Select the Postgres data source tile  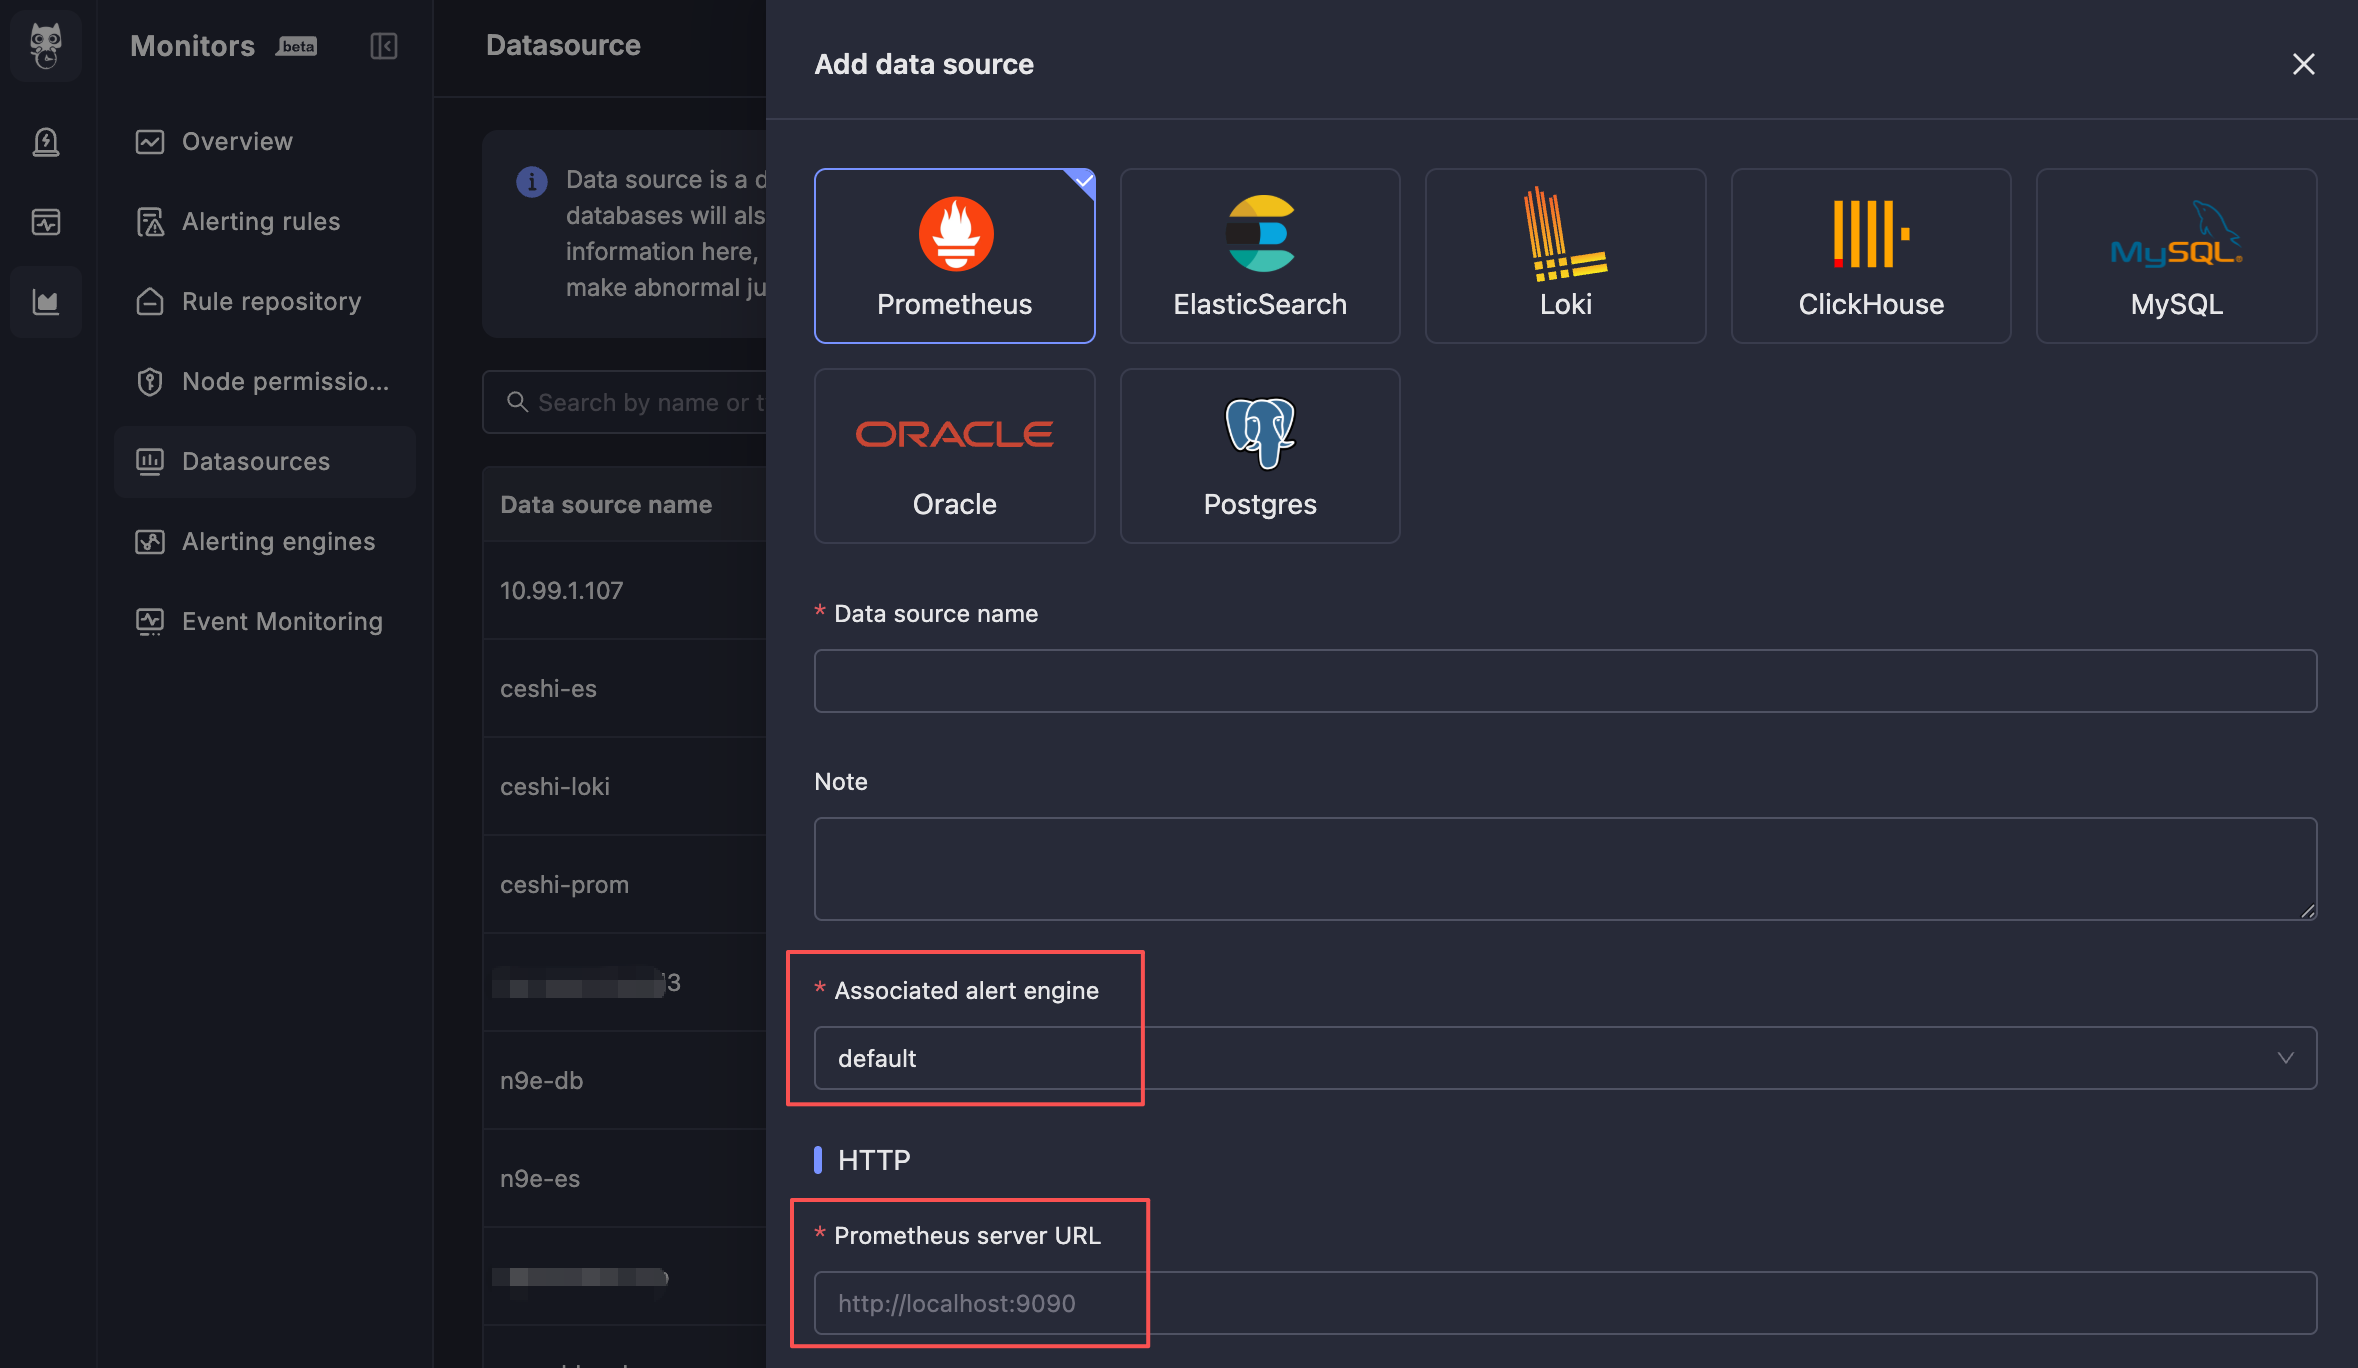tap(1259, 455)
